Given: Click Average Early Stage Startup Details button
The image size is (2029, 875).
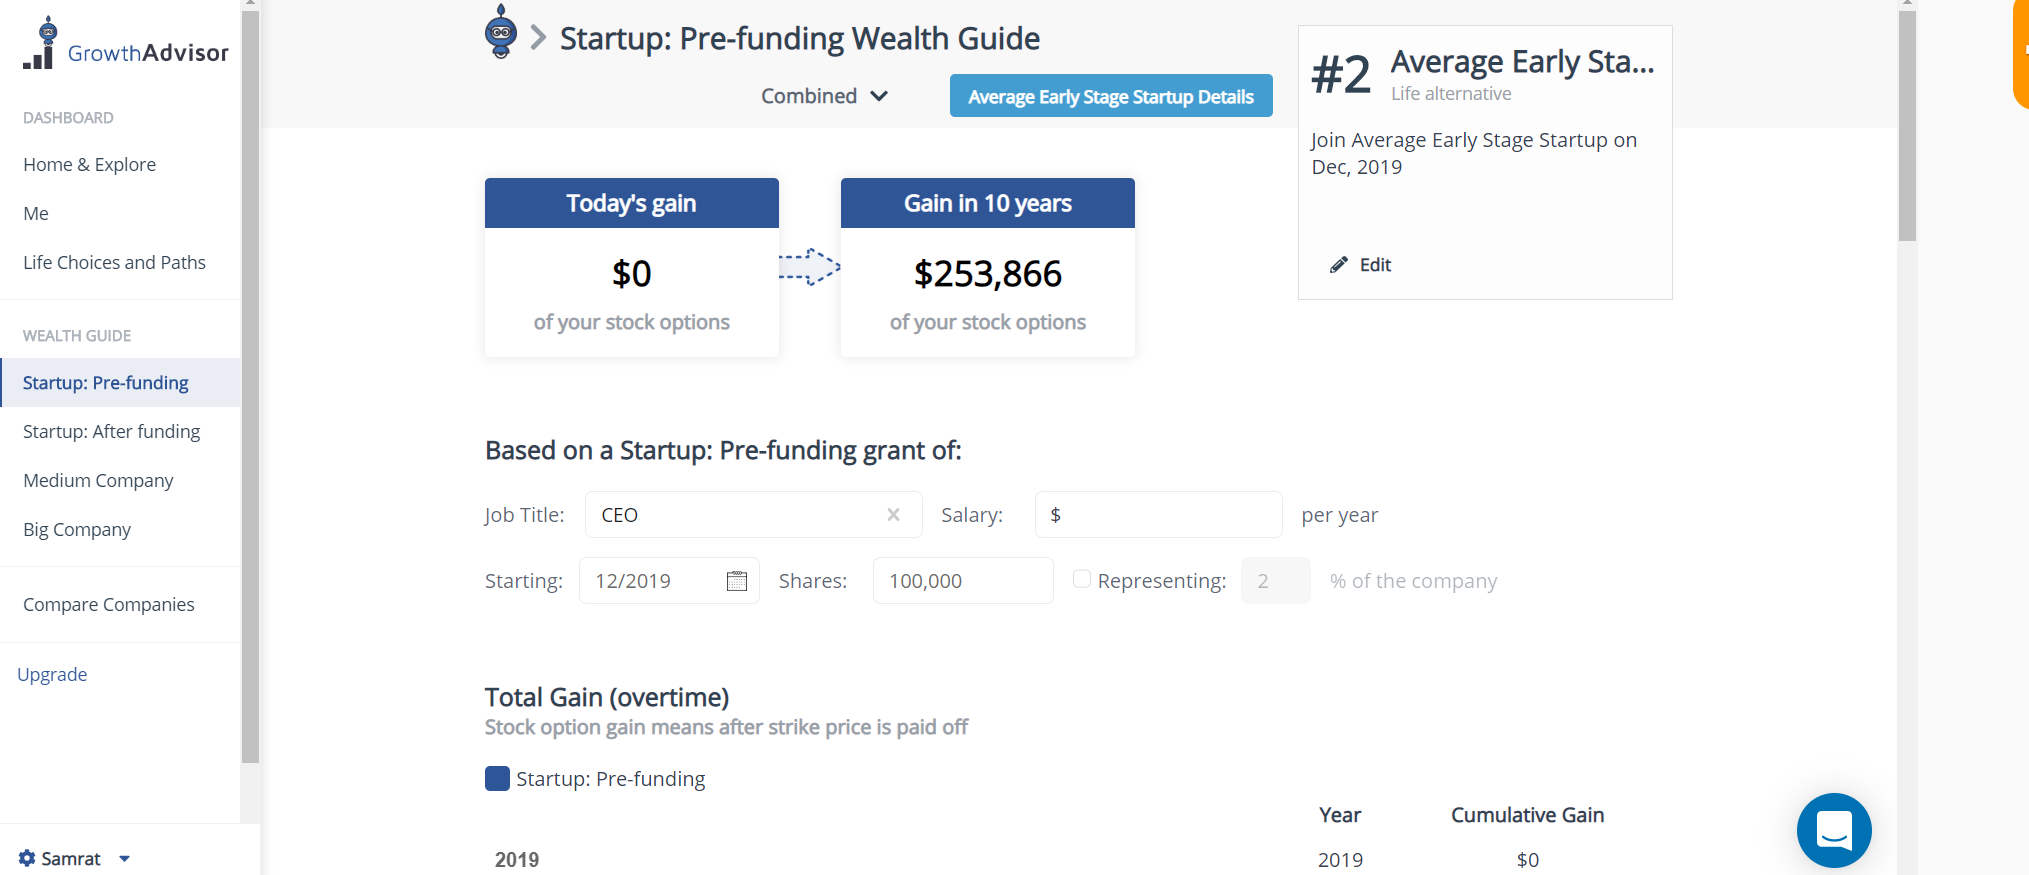Looking at the screenshot, I should click(x=1110, y=96).
